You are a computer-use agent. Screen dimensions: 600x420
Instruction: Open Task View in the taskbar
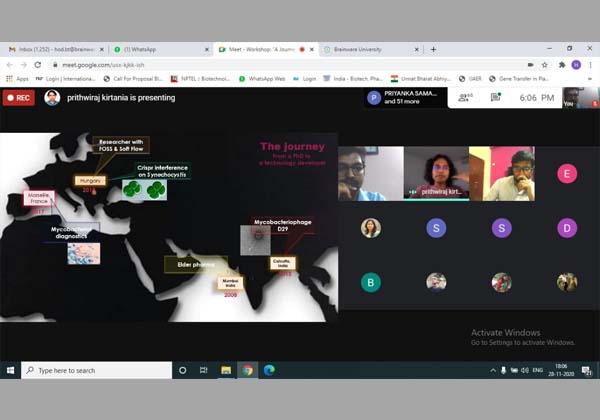[204, 370]
